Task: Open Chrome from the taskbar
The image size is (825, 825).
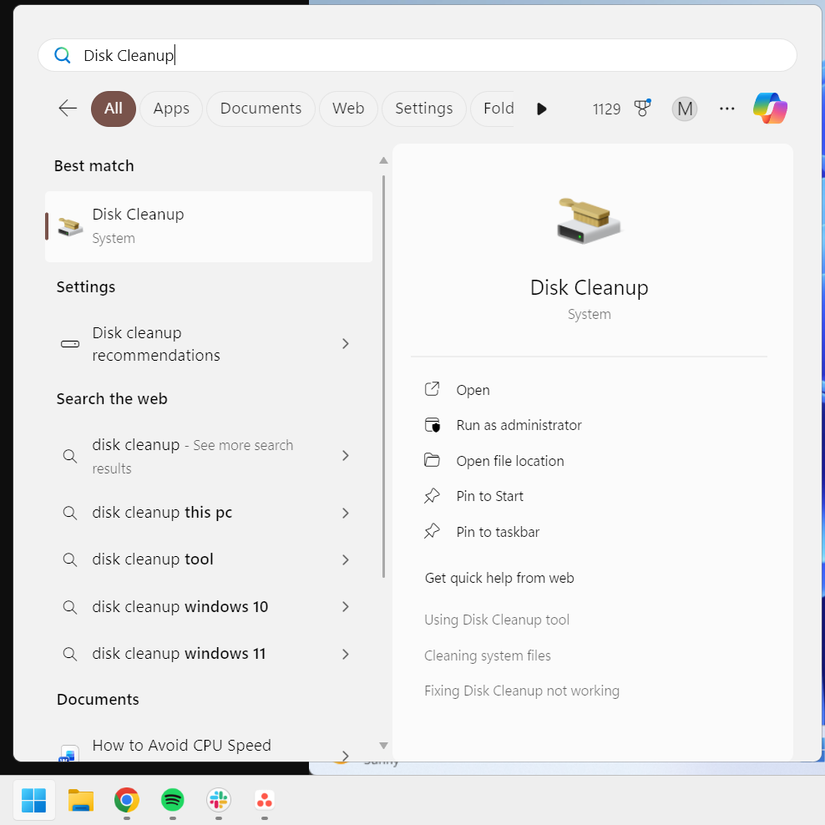Action: pyautogui.click(x=126, y=802)
